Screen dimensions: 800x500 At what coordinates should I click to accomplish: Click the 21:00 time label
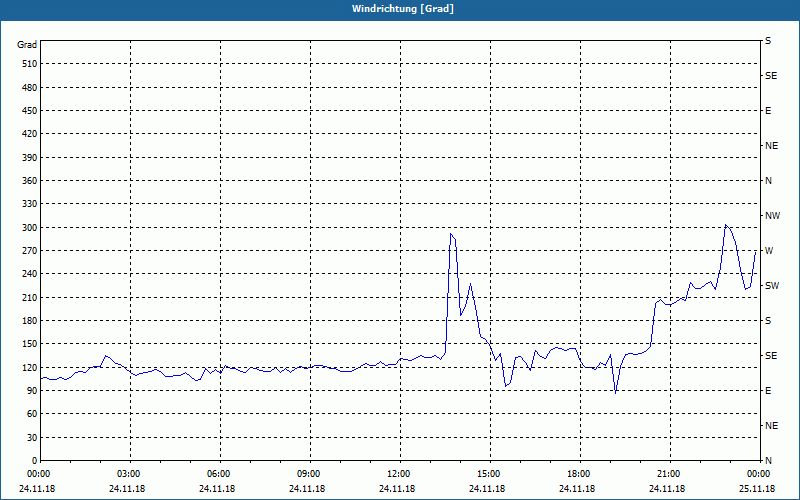point(670,474)
